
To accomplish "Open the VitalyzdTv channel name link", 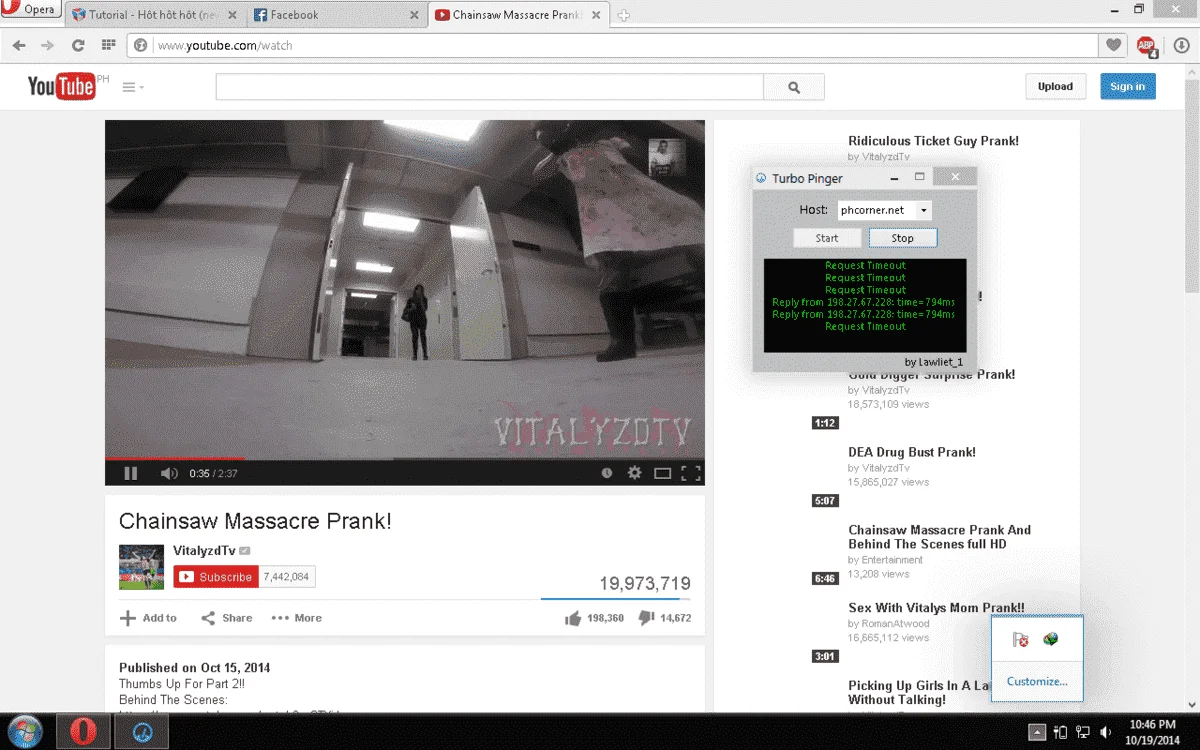I will pos(204,550).
